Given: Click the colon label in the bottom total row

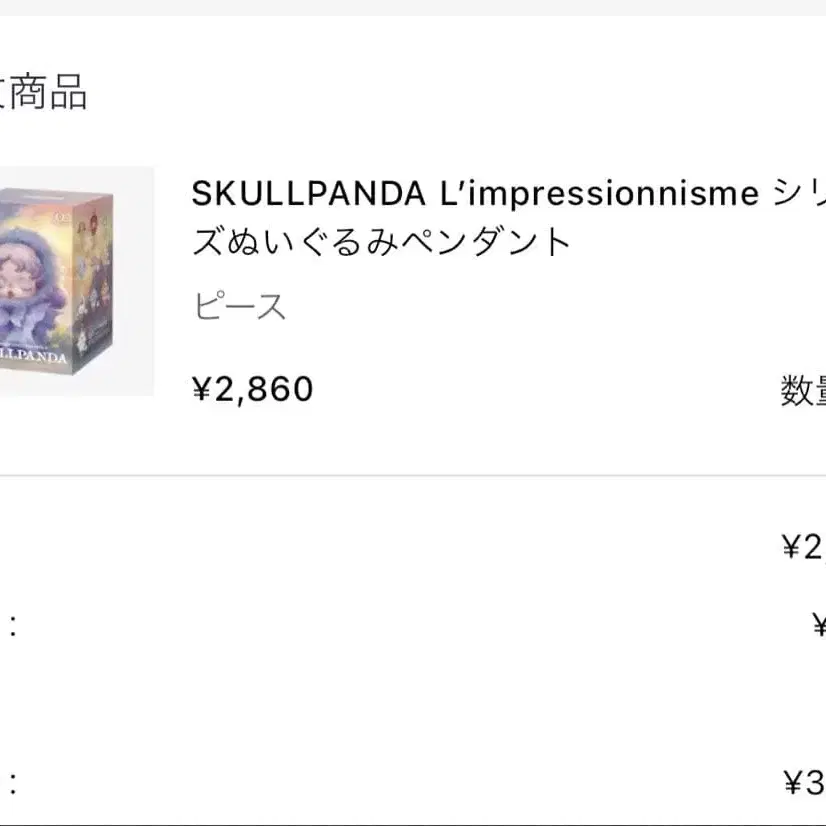Looking at the screenshot, I should click(13, 782).
